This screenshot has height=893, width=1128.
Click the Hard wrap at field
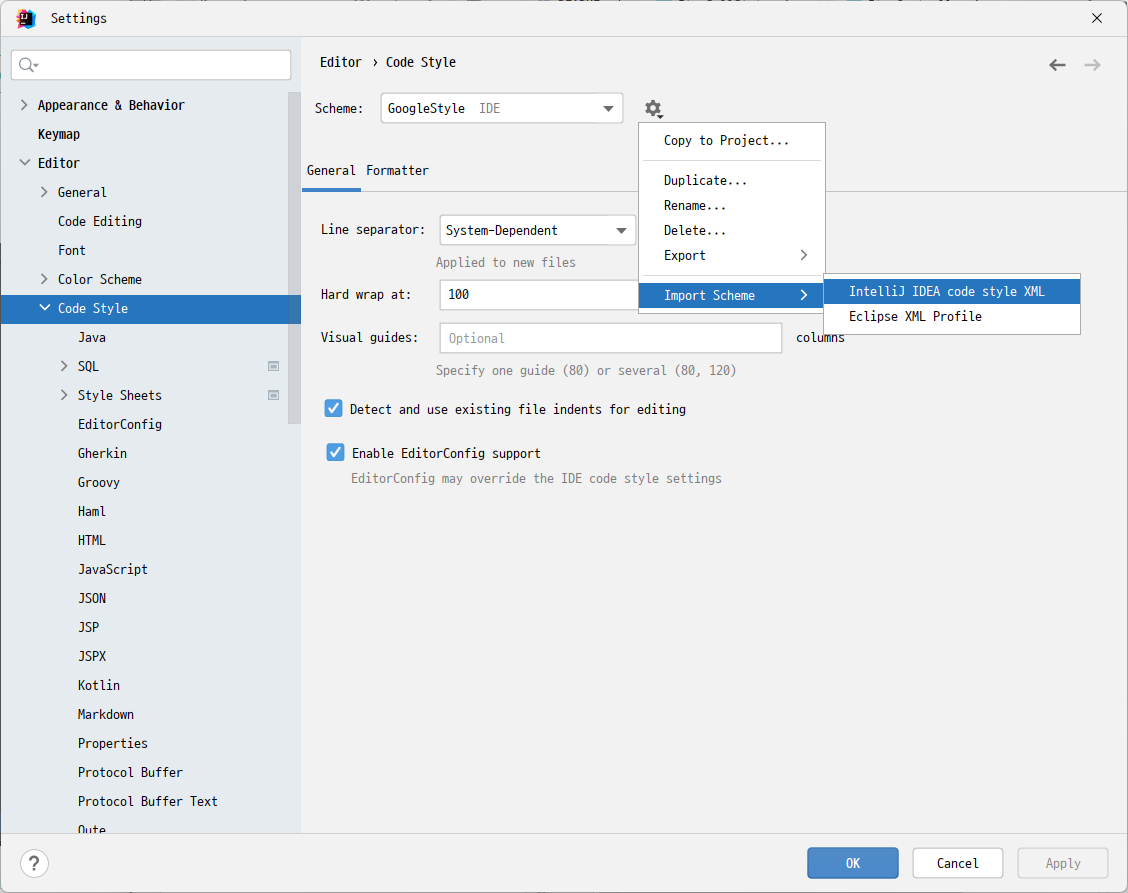pos(539,294)
